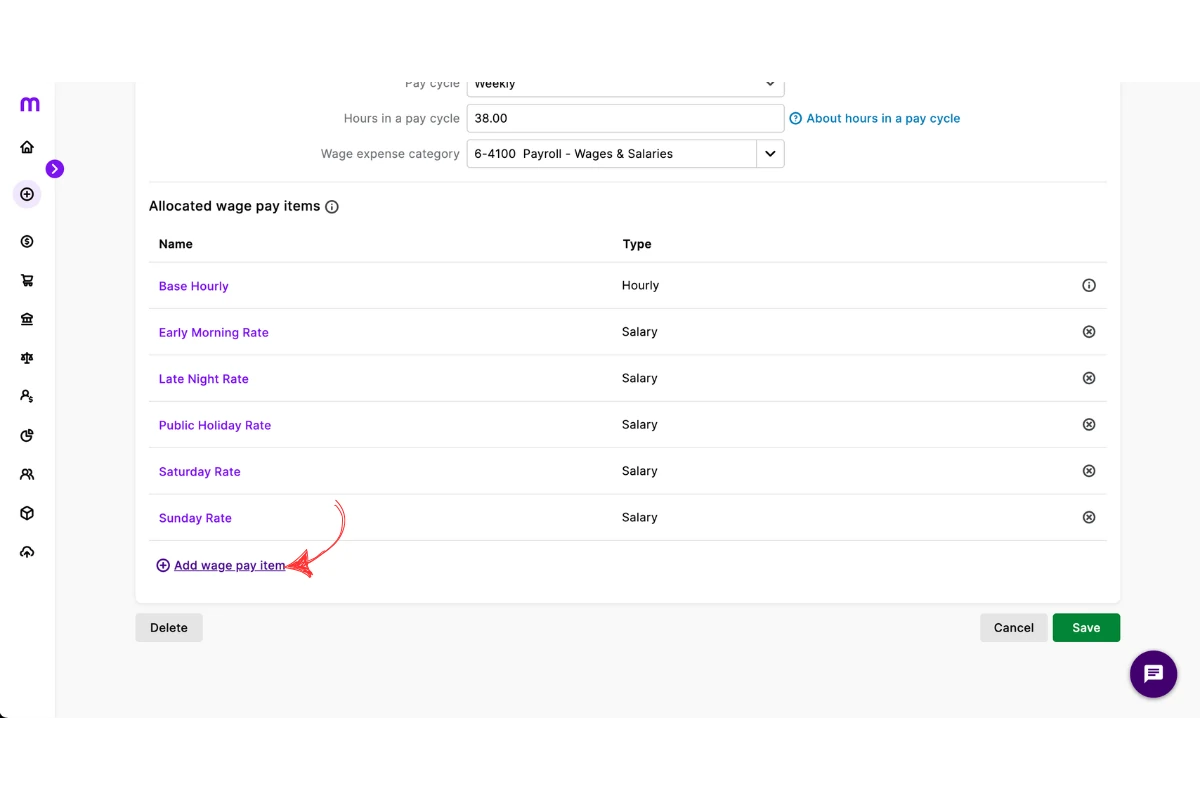Viewport: 1200px width, 800px height.
Task: Open the chat support bubble
Action: [x=1153, y=674]
